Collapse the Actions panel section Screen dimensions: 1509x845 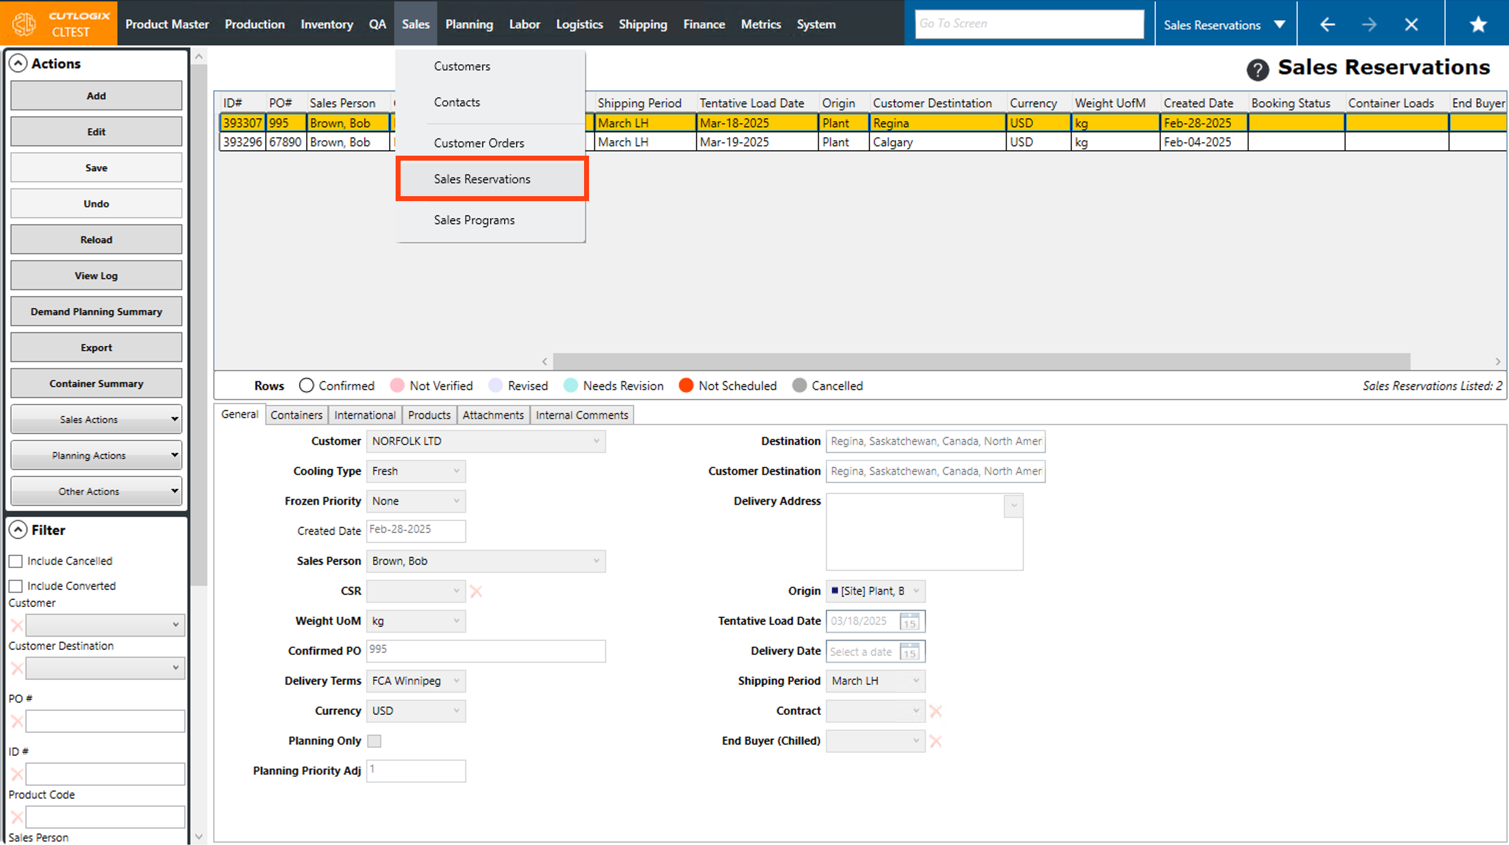[x=18, y=63]
